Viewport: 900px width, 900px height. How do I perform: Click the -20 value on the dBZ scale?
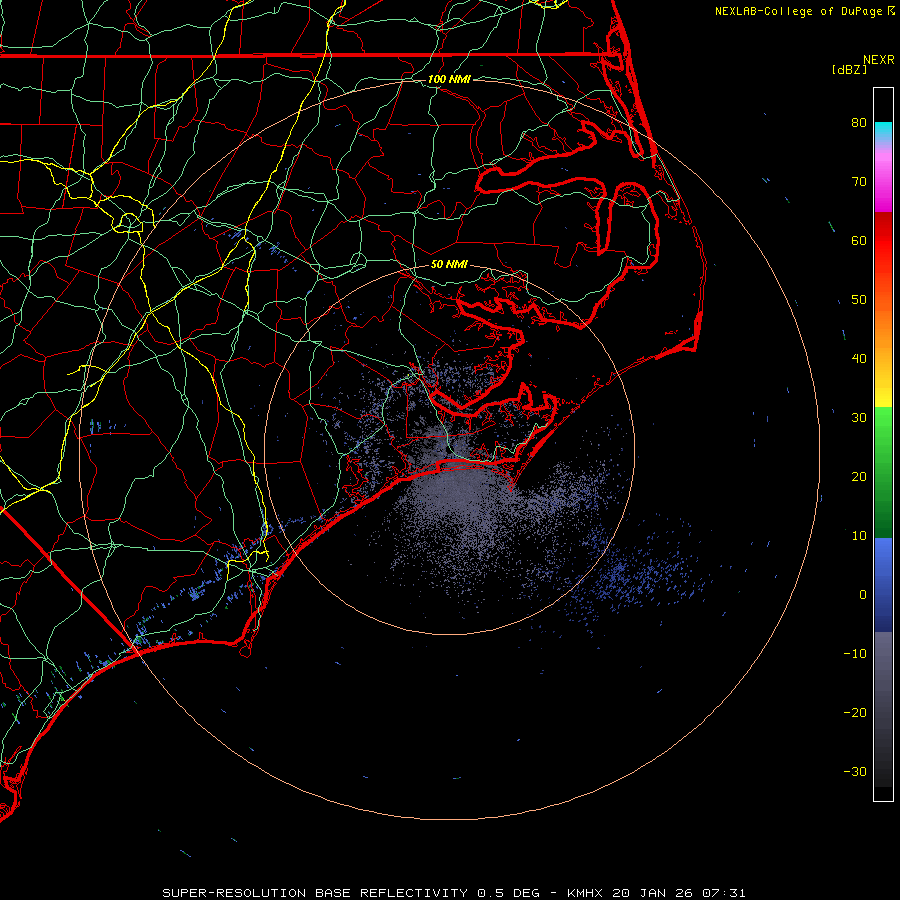coord(855,713)
